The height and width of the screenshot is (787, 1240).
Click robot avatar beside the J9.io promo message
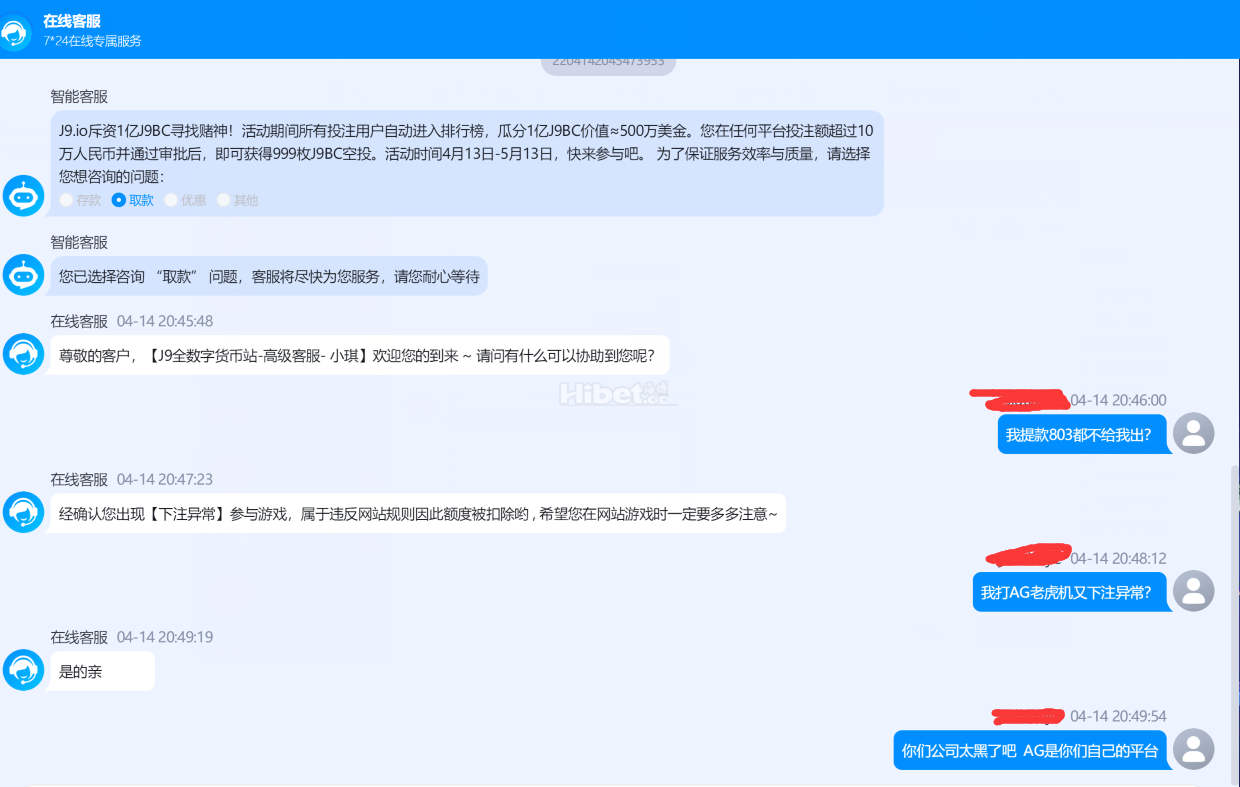[23, 196]
